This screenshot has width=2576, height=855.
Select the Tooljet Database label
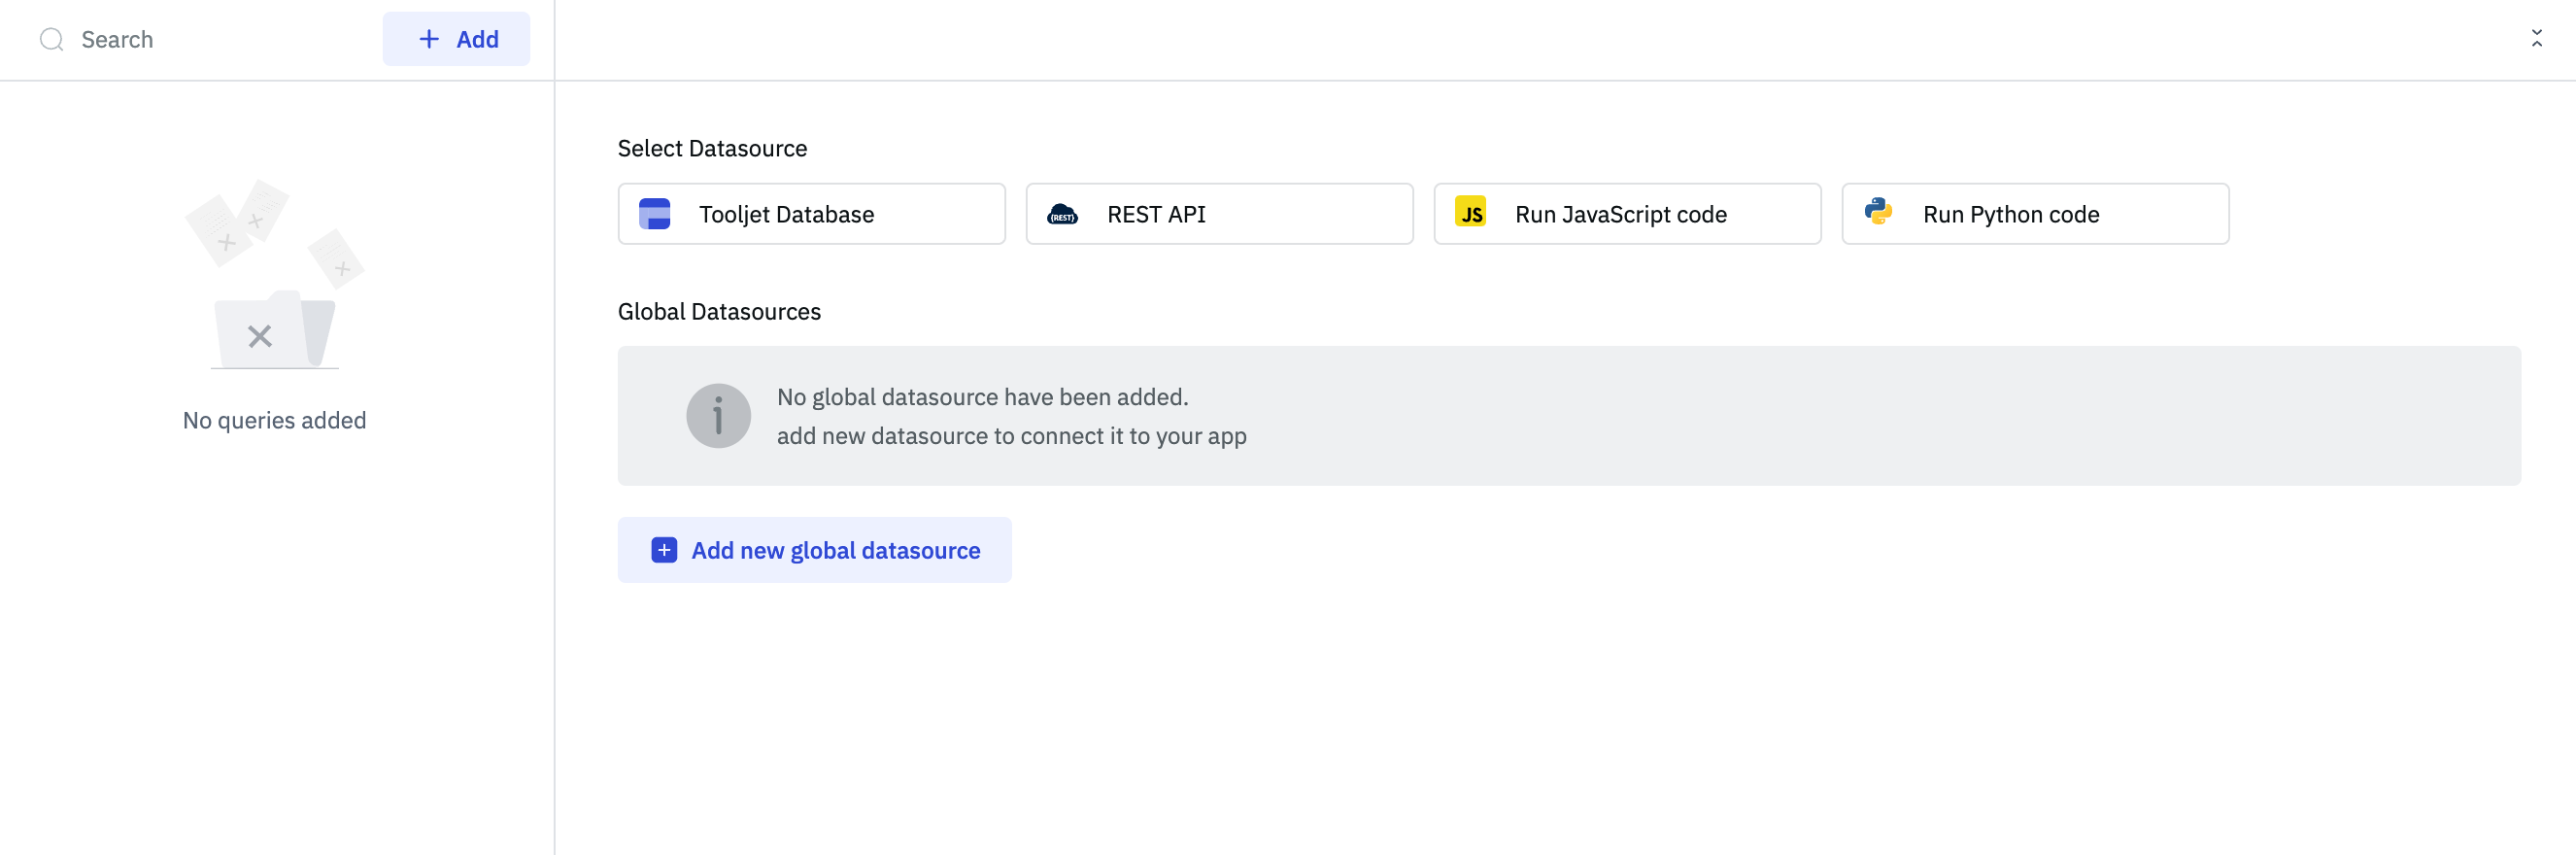point(786,214)
